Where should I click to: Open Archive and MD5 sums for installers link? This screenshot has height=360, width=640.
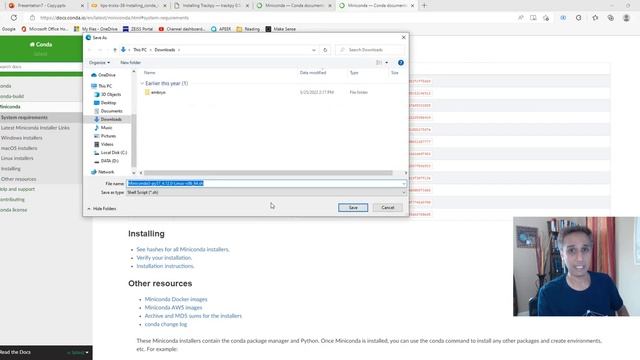(x=193, y=316)
